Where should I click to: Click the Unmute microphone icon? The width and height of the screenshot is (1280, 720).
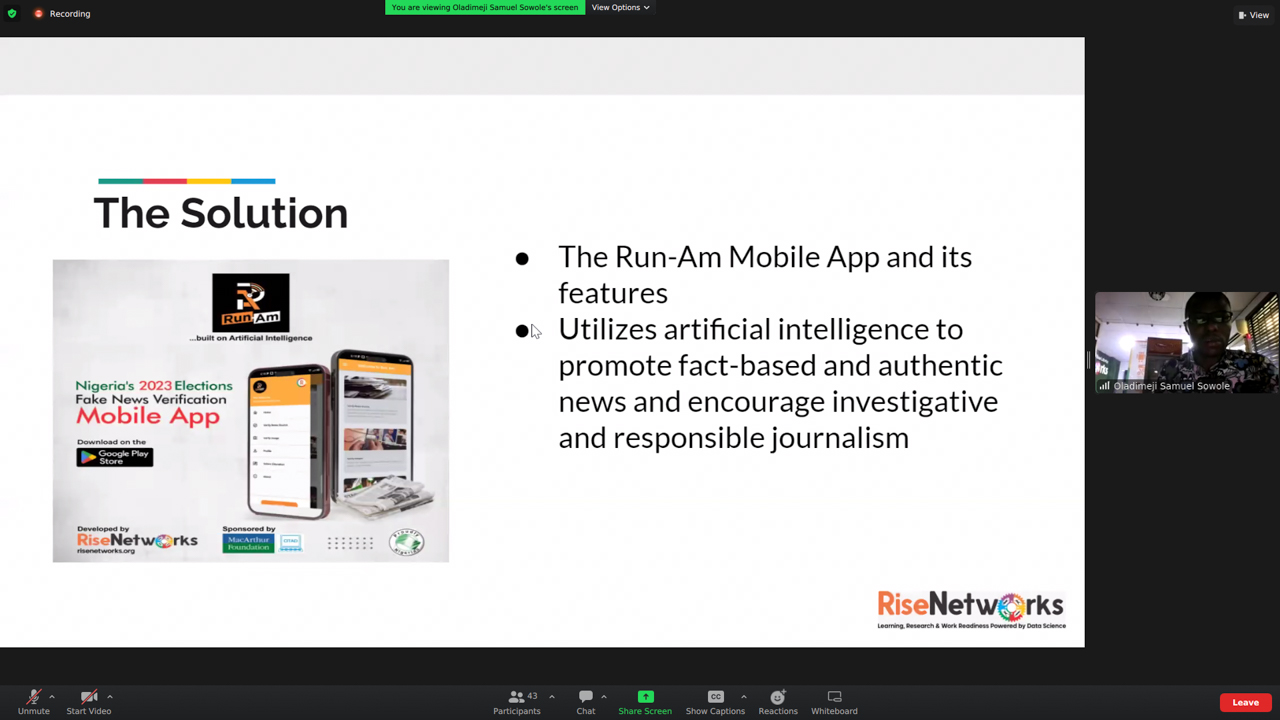click(x=33, y=697)
